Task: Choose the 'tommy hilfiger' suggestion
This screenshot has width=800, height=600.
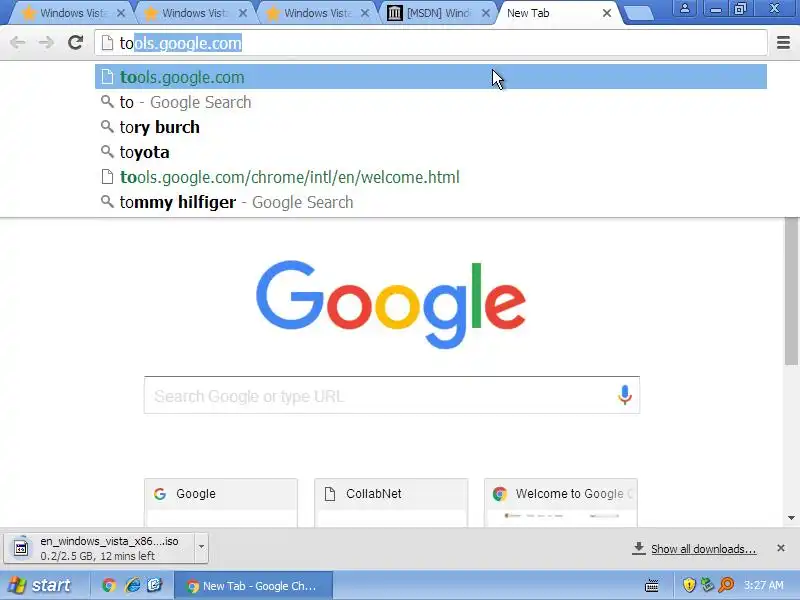Action: click(x=431, y=202)
